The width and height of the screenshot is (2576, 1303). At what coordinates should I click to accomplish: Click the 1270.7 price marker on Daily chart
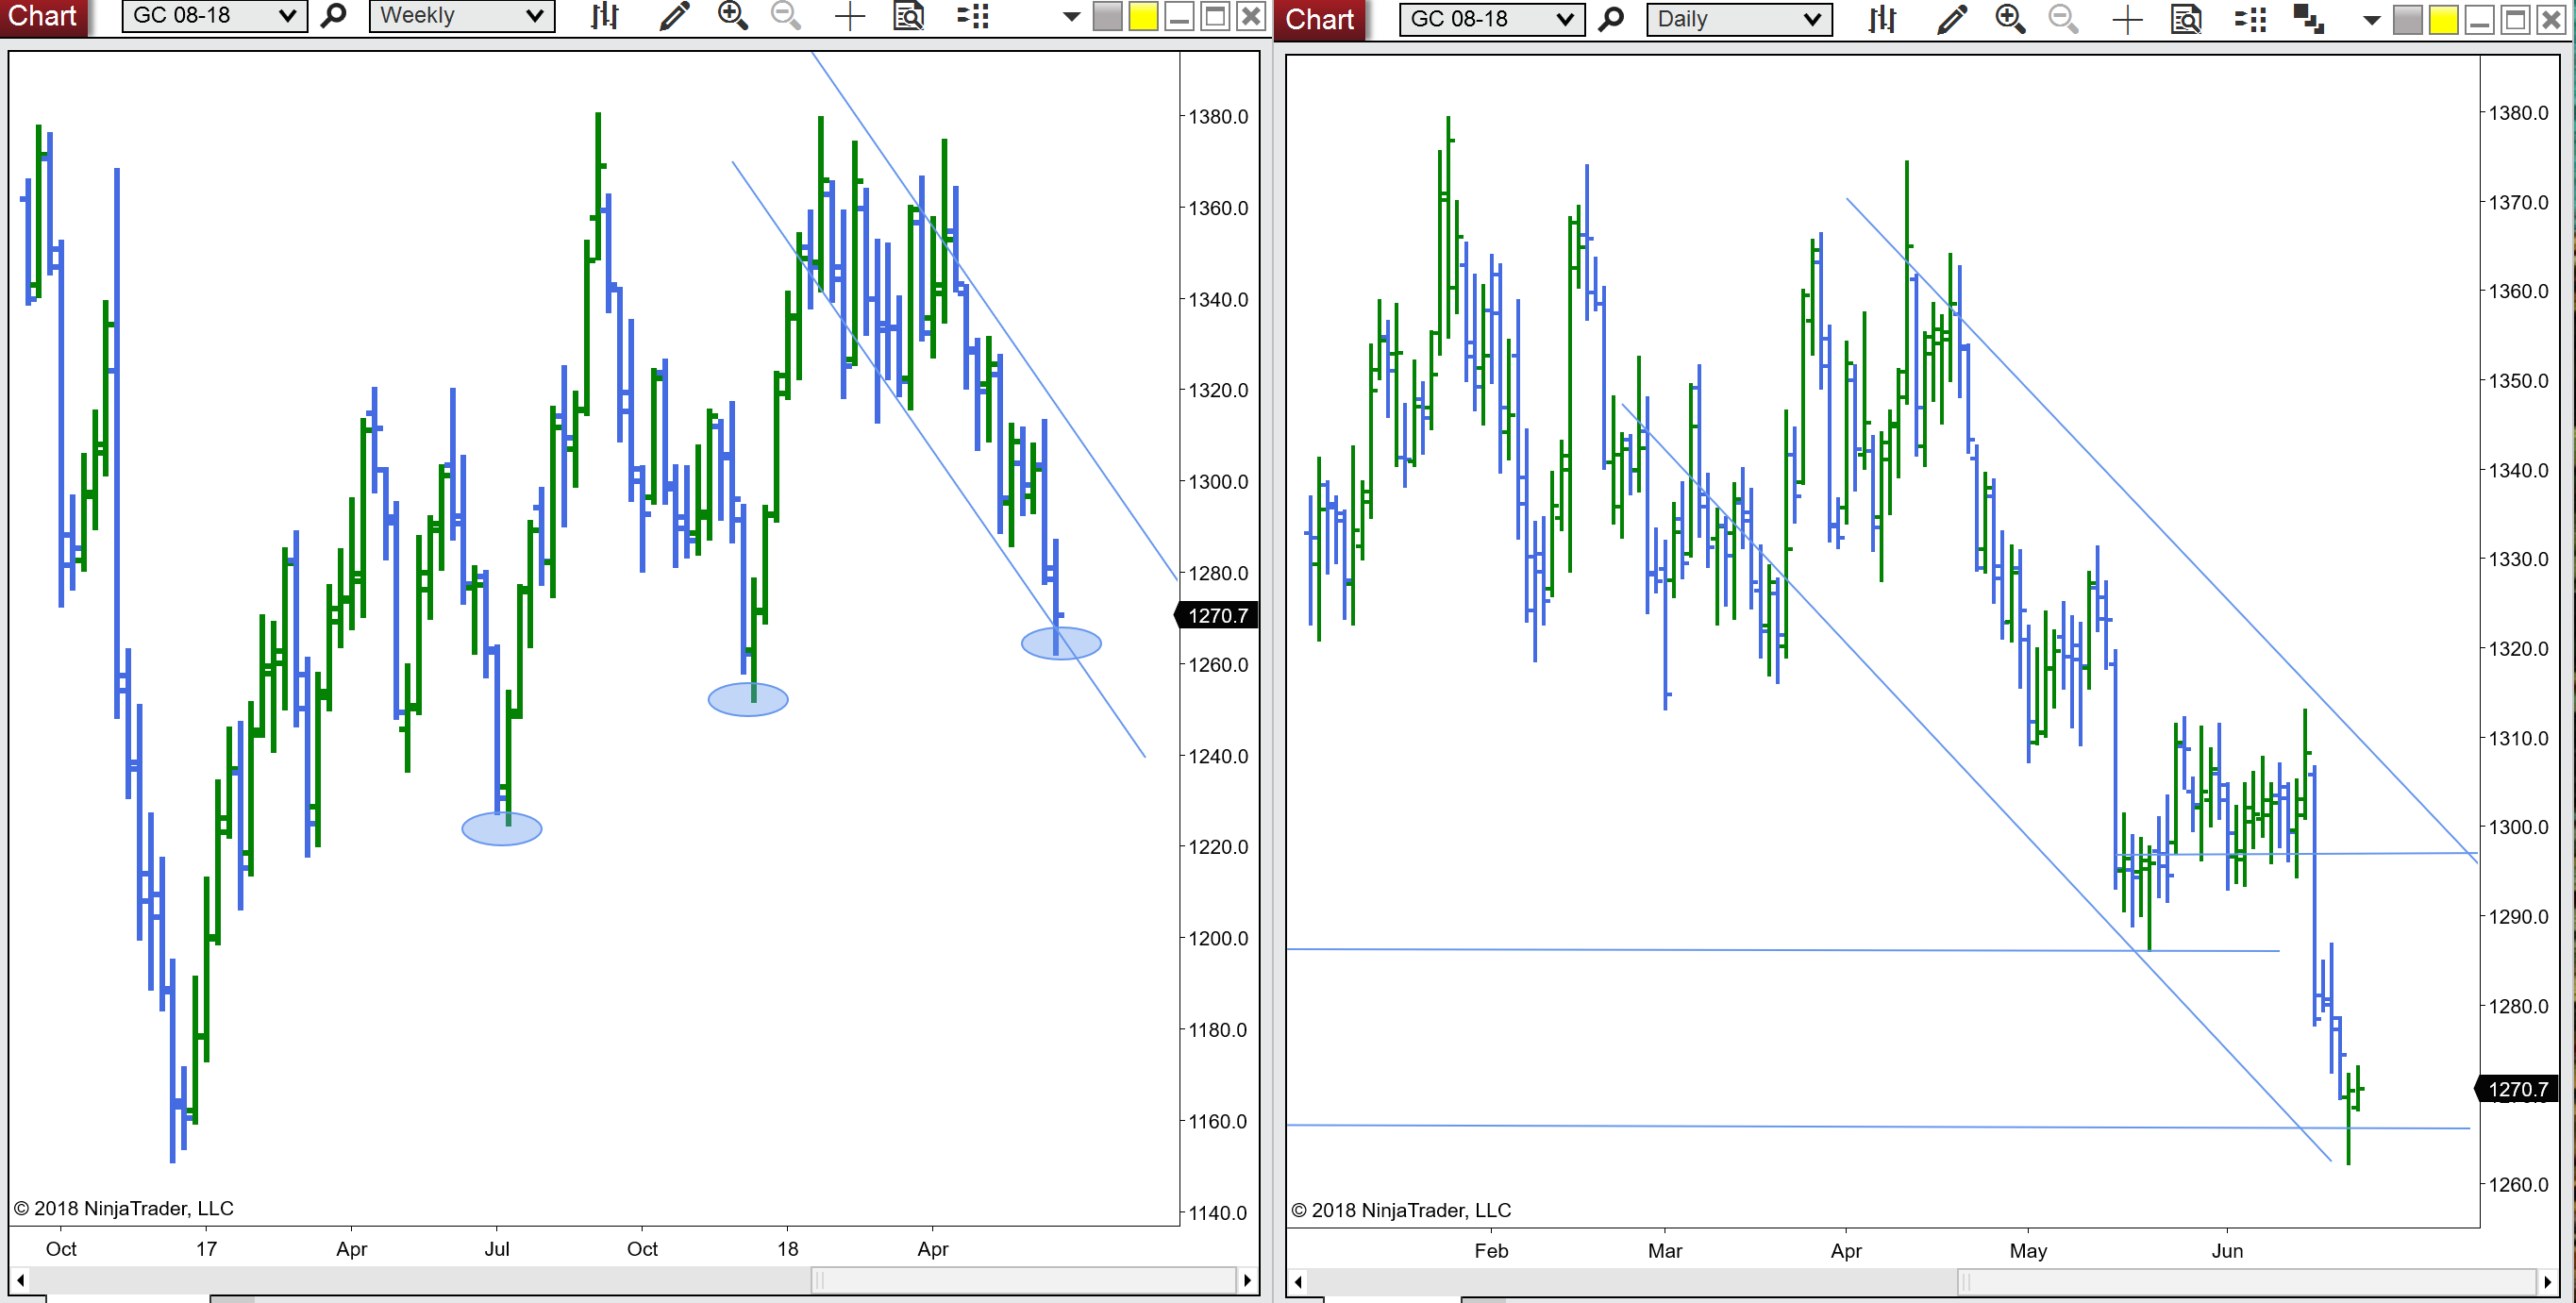(x=2516, y=1089)
